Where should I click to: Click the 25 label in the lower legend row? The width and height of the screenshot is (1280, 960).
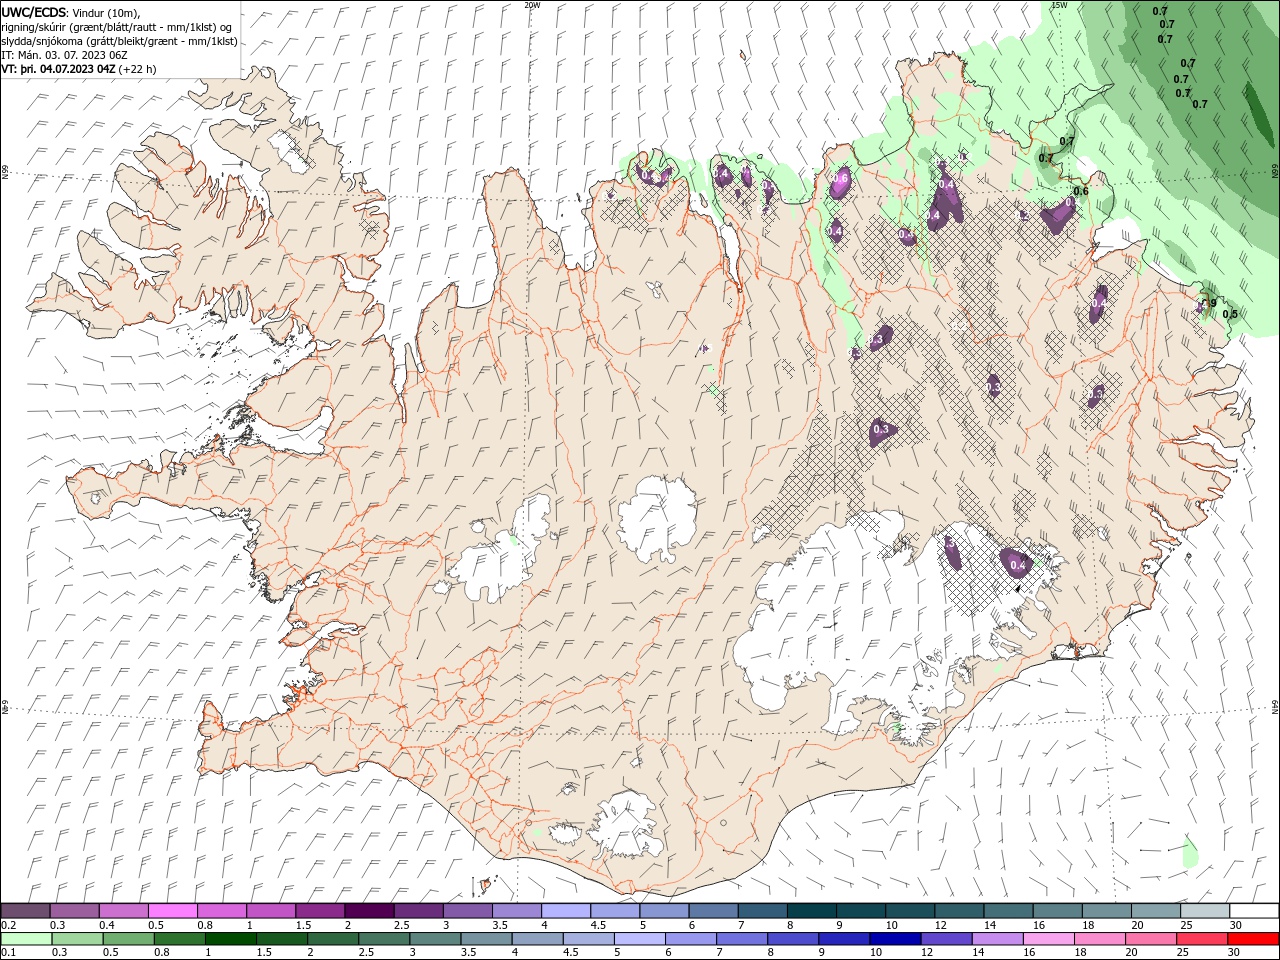click(x=1185, y=952)
